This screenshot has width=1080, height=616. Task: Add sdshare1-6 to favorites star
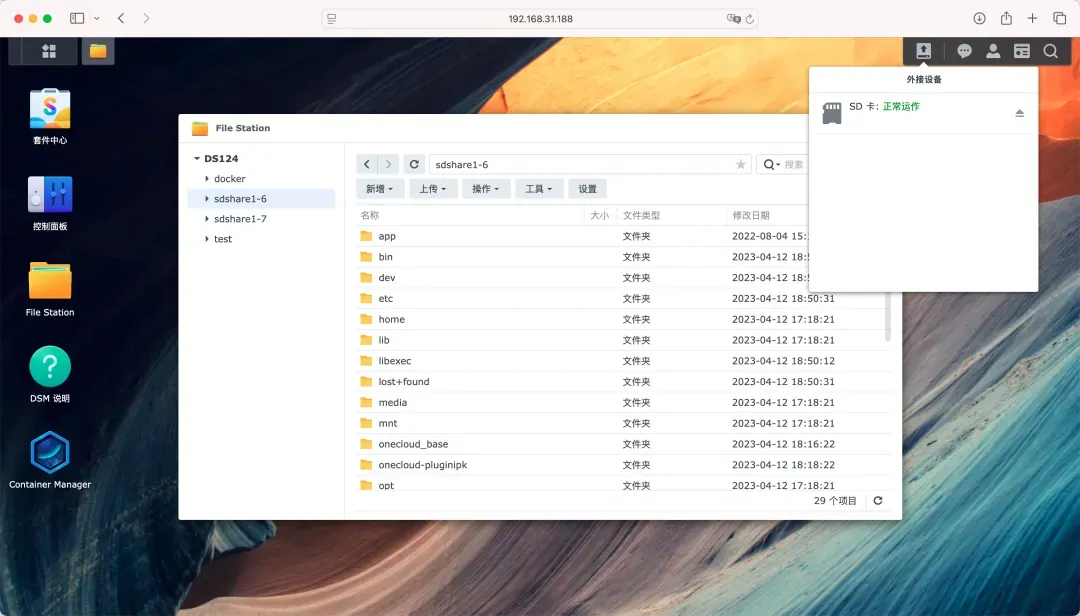click(740, 164)
